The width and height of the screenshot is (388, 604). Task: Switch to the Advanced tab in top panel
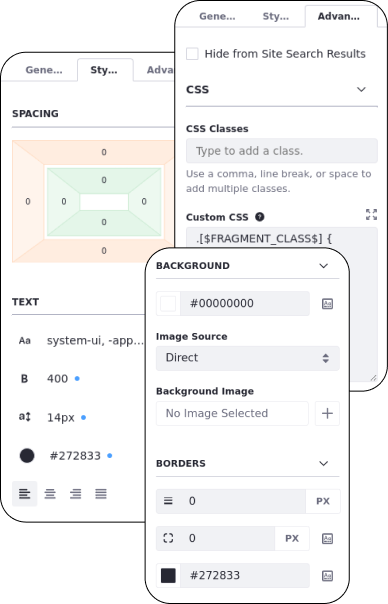coord(339,16)
